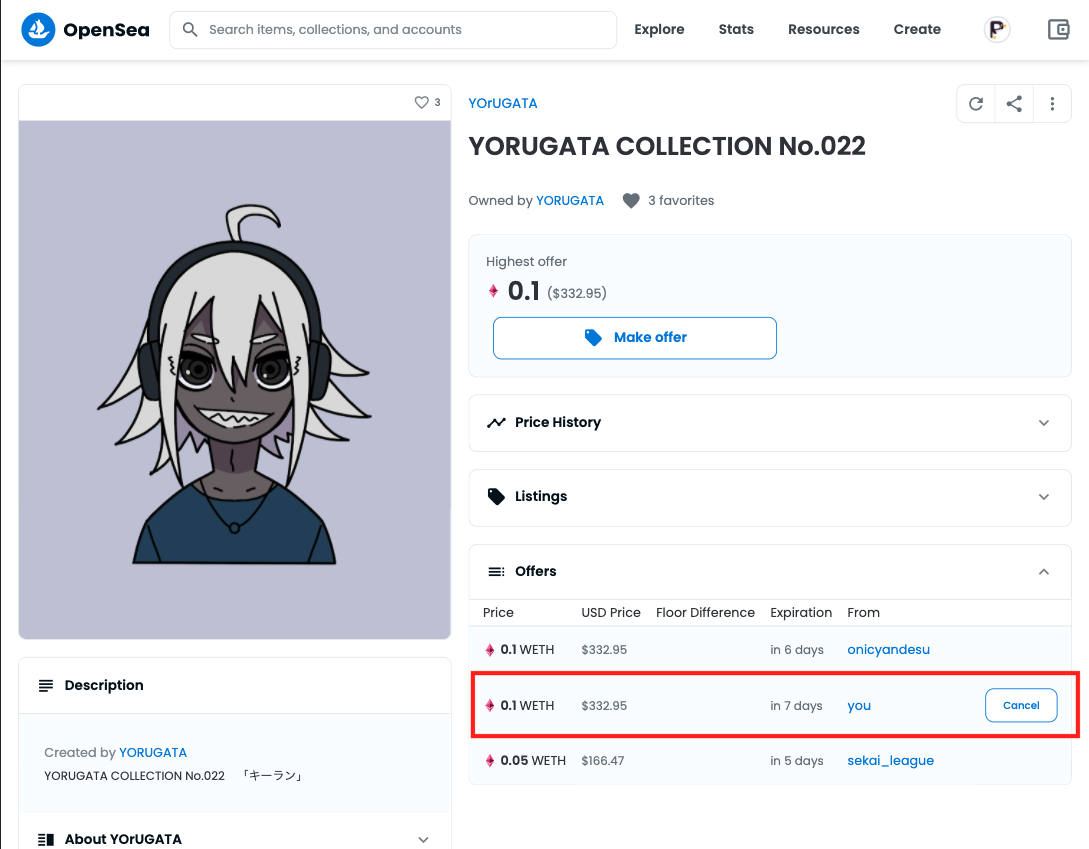Cancel your 0.1 WETH offer
This screenshot has width=1089, height=849.
[x=1021, y=706]
